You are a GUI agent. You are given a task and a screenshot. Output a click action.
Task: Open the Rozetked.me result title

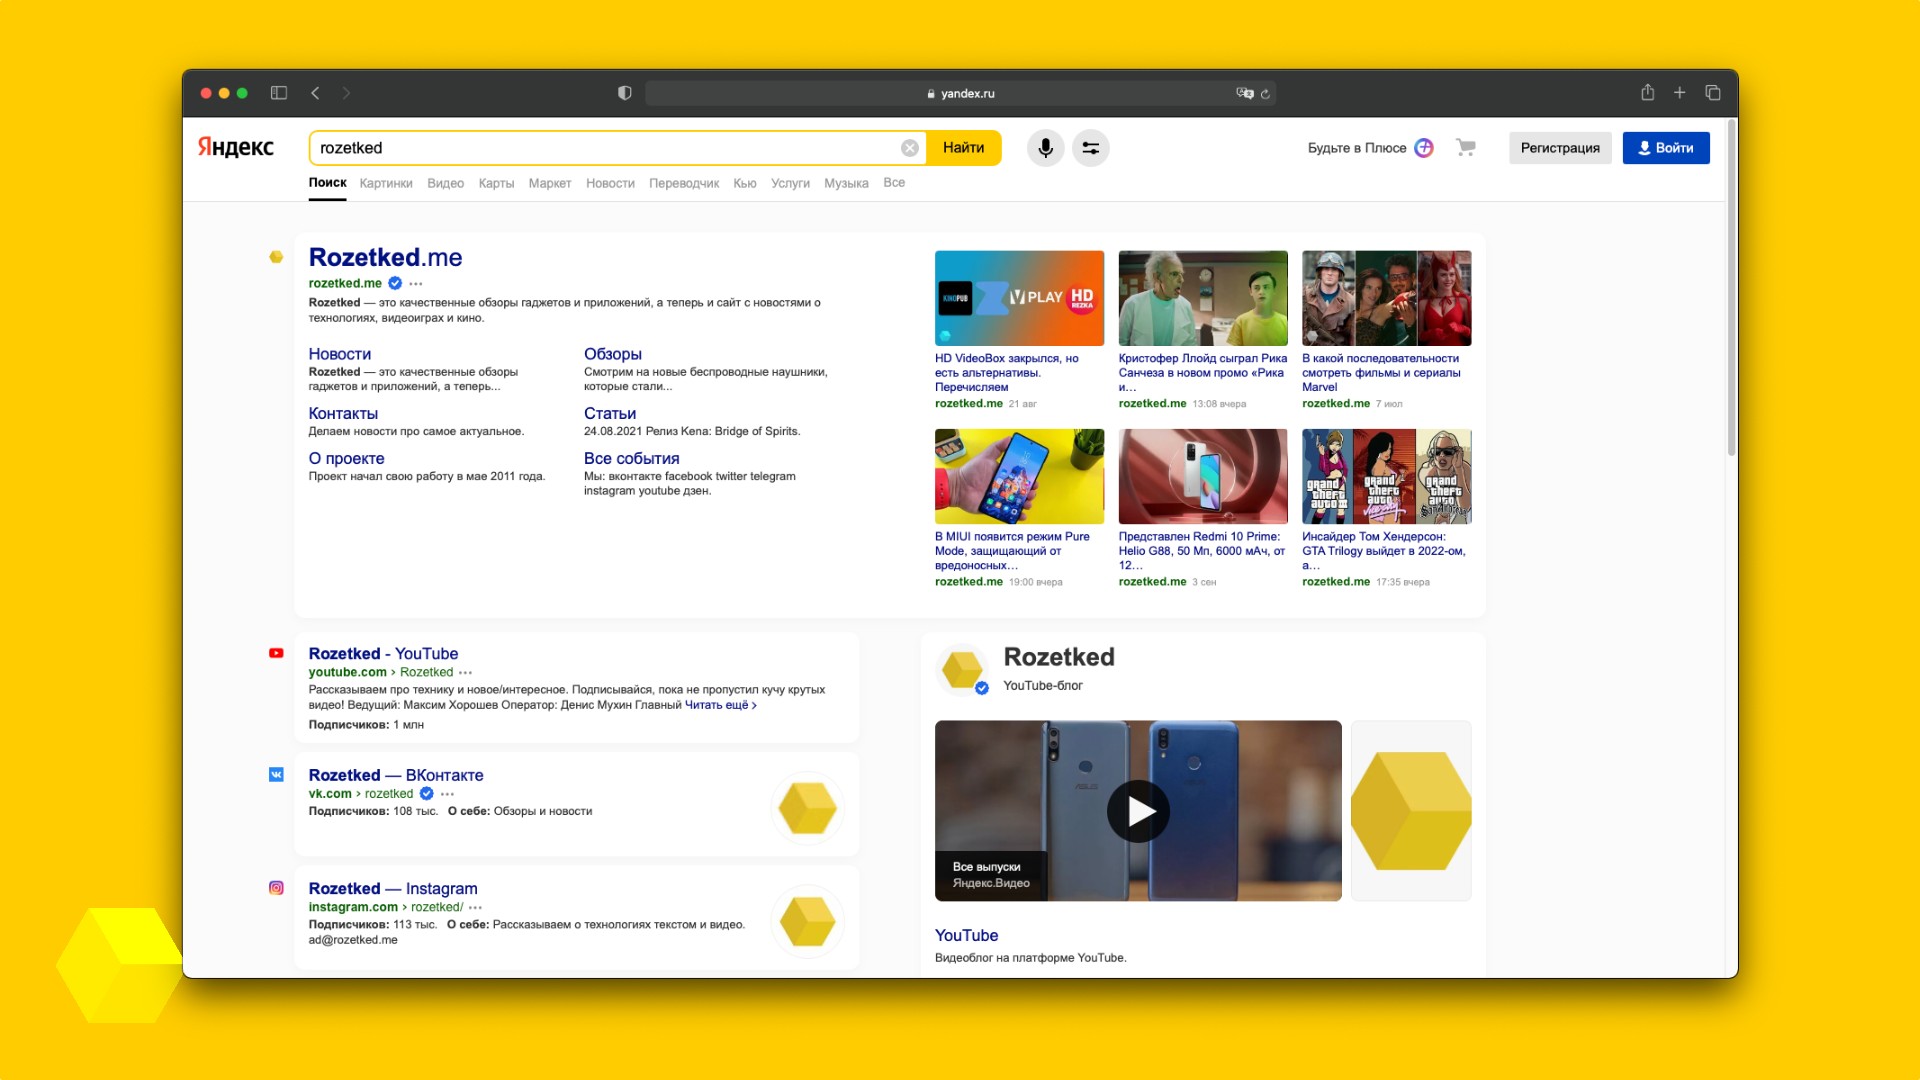[385, 257]
